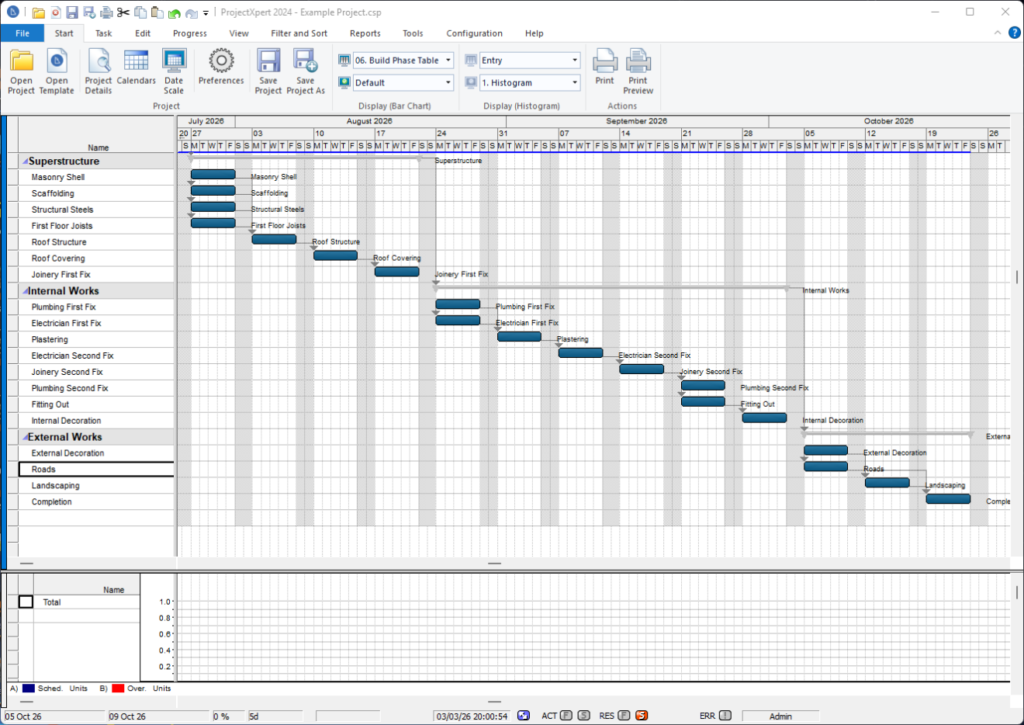Collapse the Superstructure group
The width and height of the screenshot is (1024, 725).
25,161
